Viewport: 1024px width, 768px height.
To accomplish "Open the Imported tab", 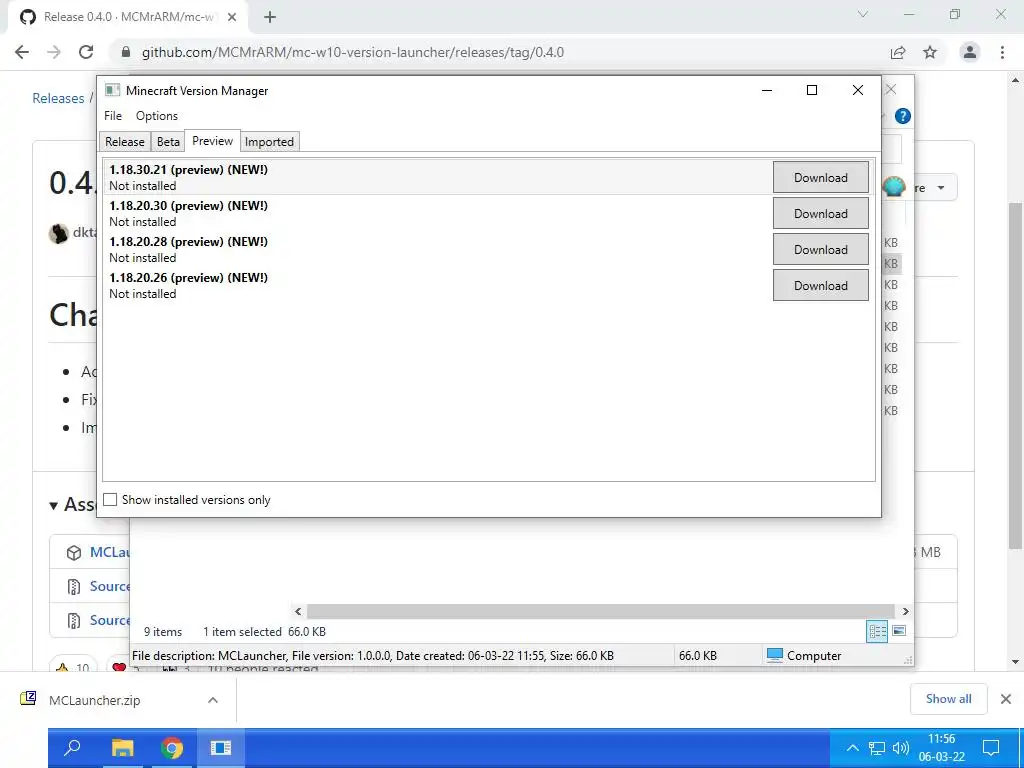I will click(x=269, y=142).
